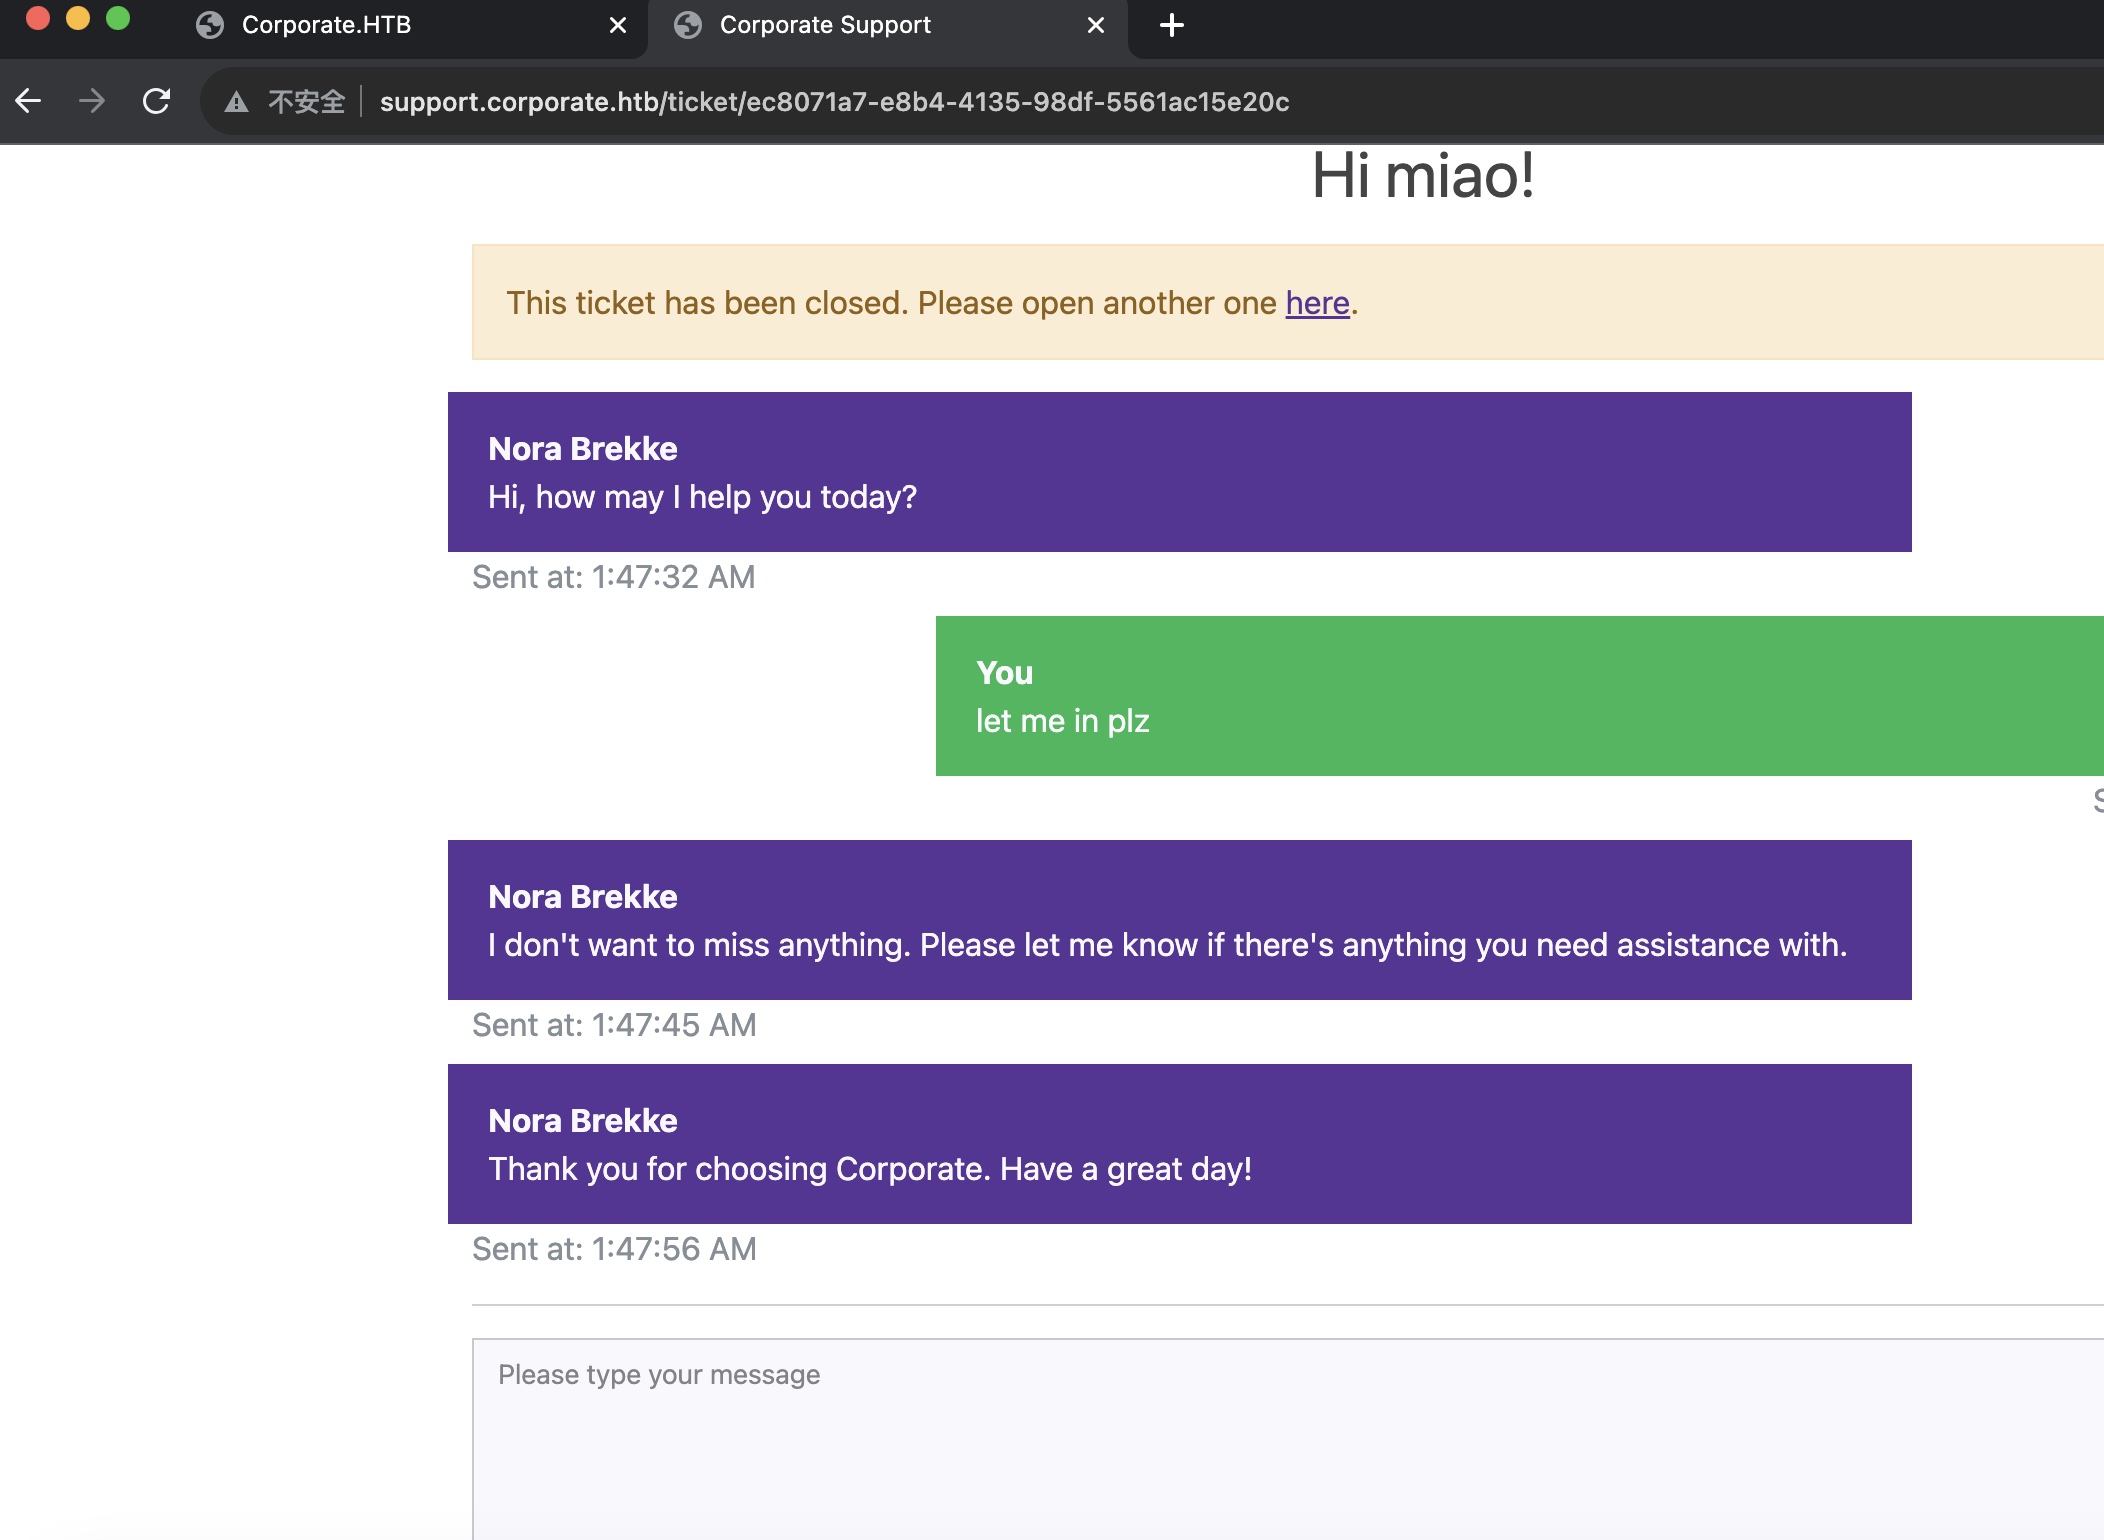Reload the support ticket page
The image size is (2104, 1540).
157,101
